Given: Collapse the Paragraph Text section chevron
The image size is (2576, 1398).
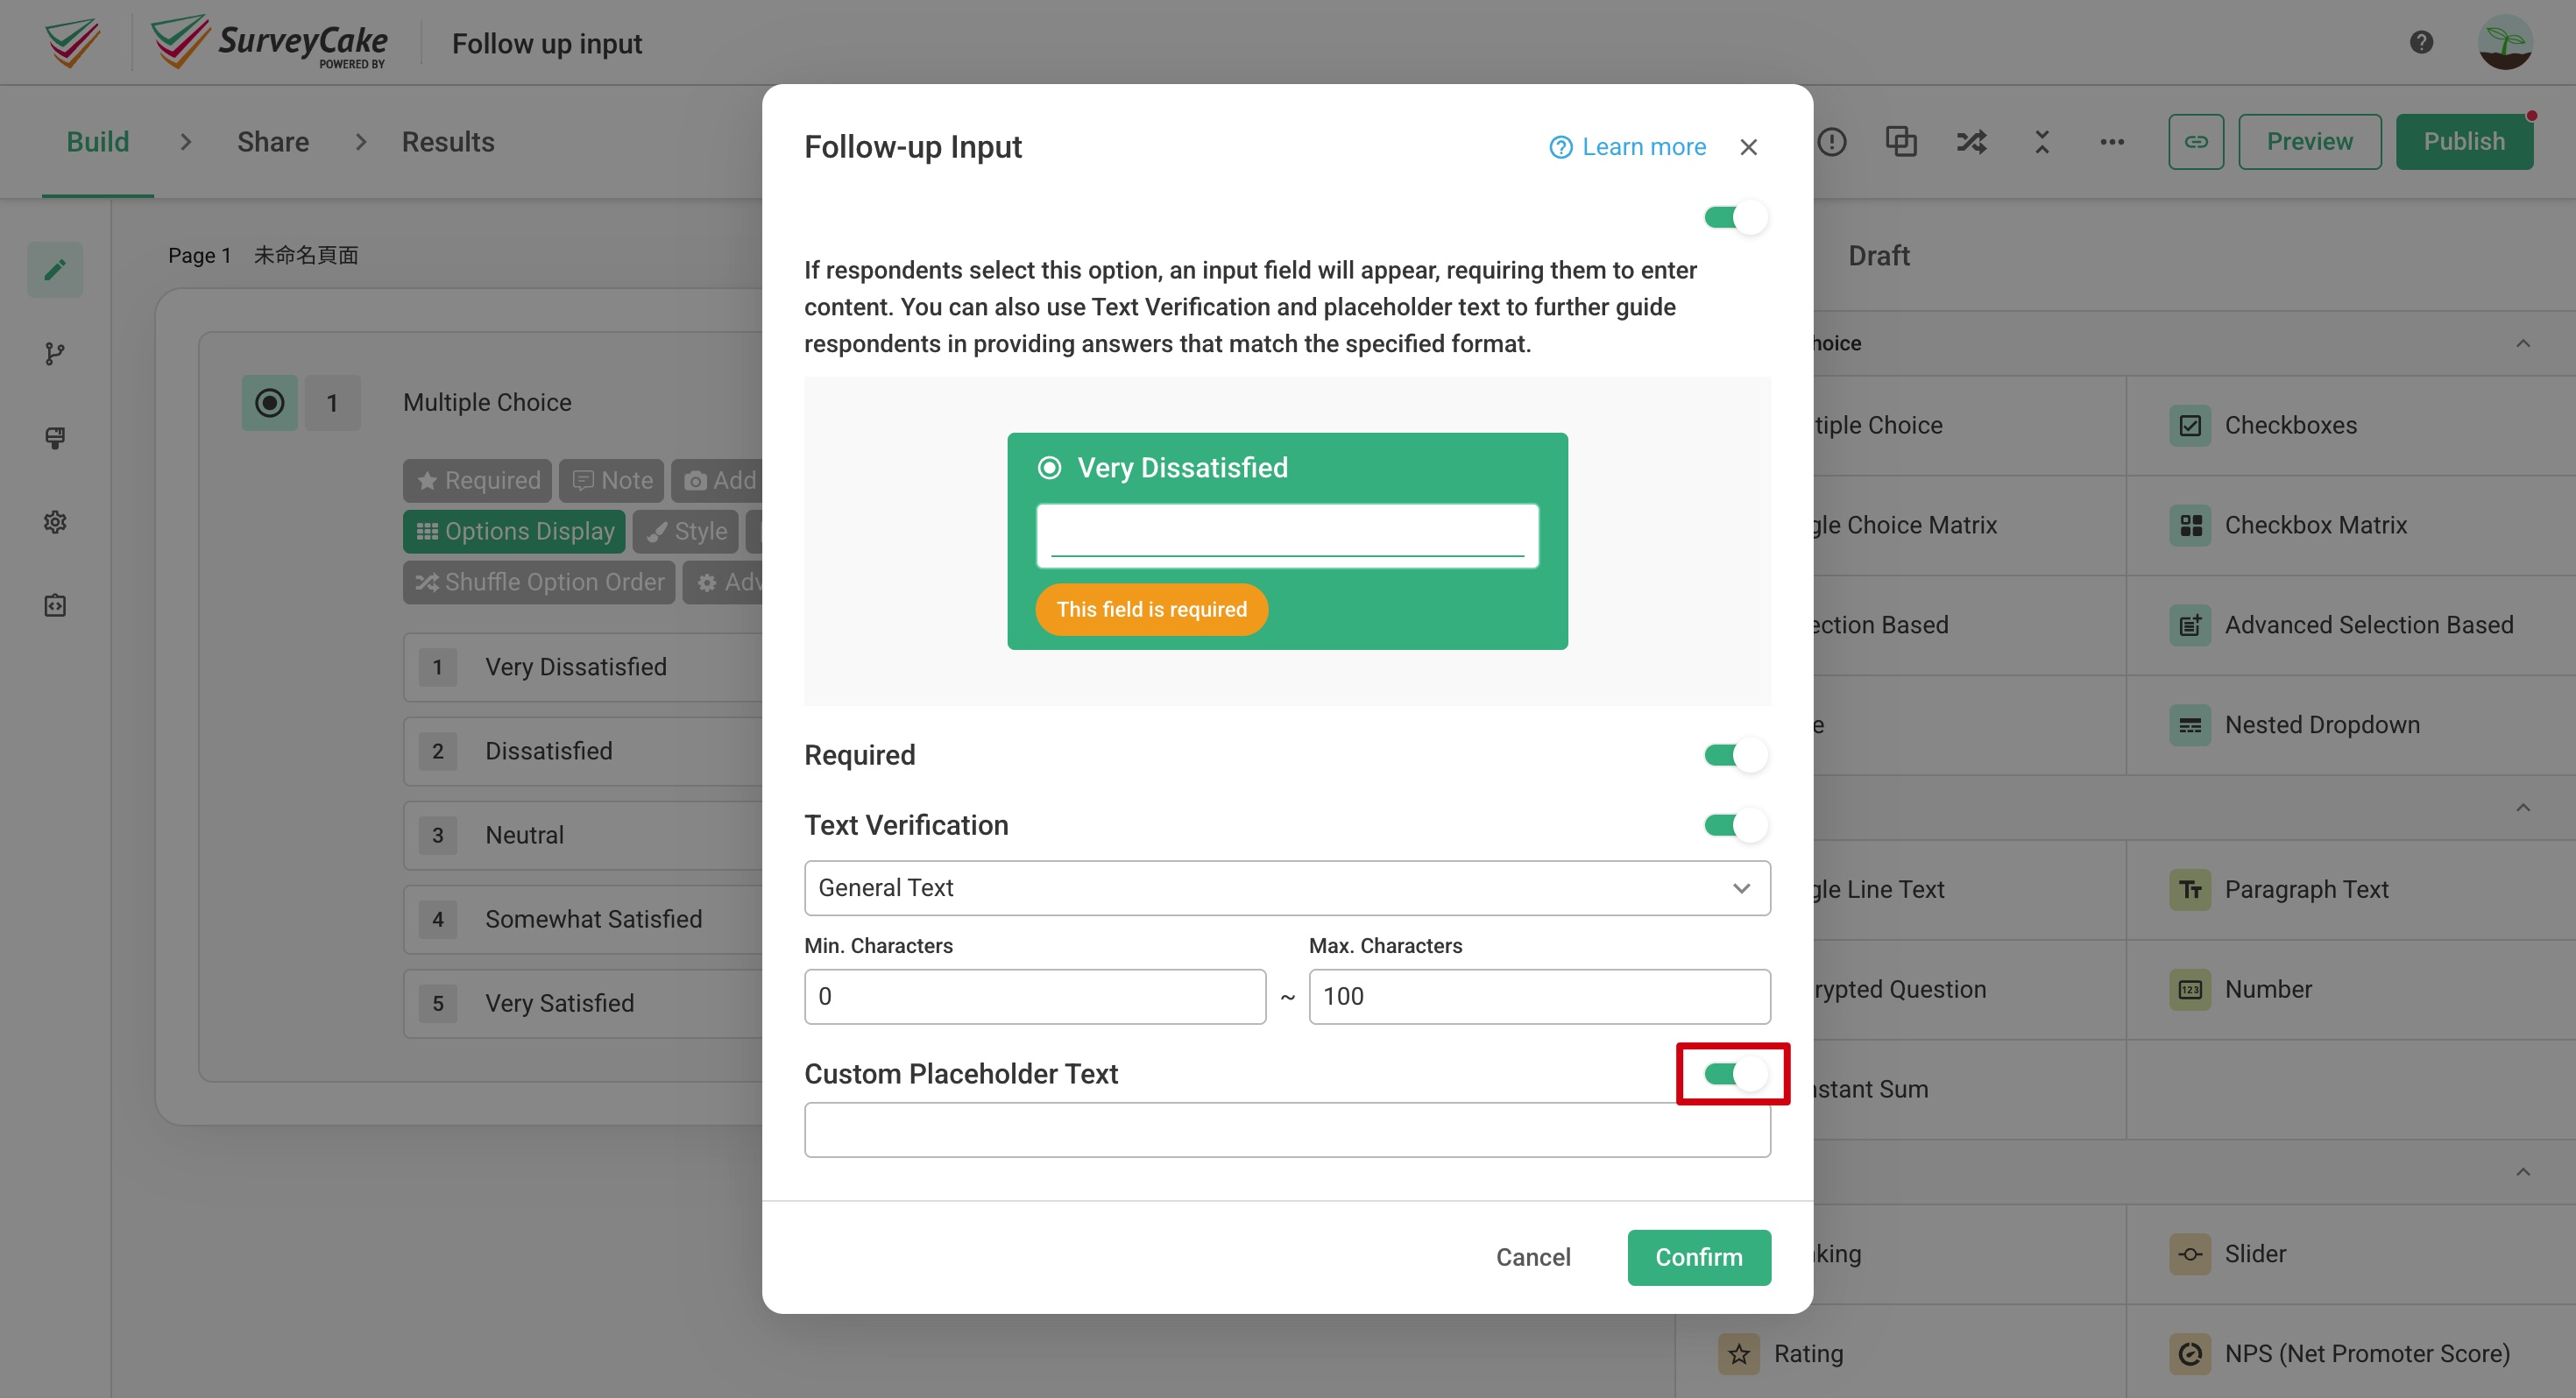Looking at the screenshot, I should point(2524,807).
